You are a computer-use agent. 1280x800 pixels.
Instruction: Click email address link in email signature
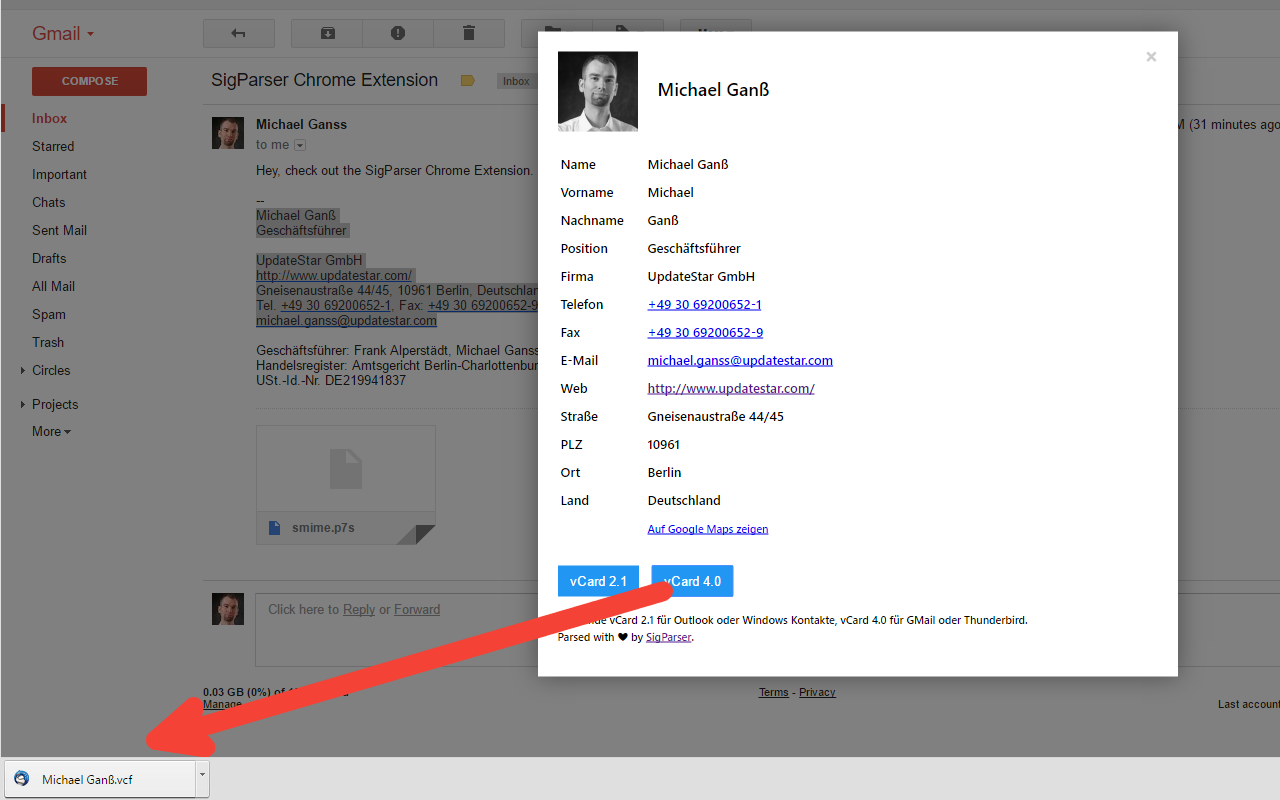coord(346,321)
